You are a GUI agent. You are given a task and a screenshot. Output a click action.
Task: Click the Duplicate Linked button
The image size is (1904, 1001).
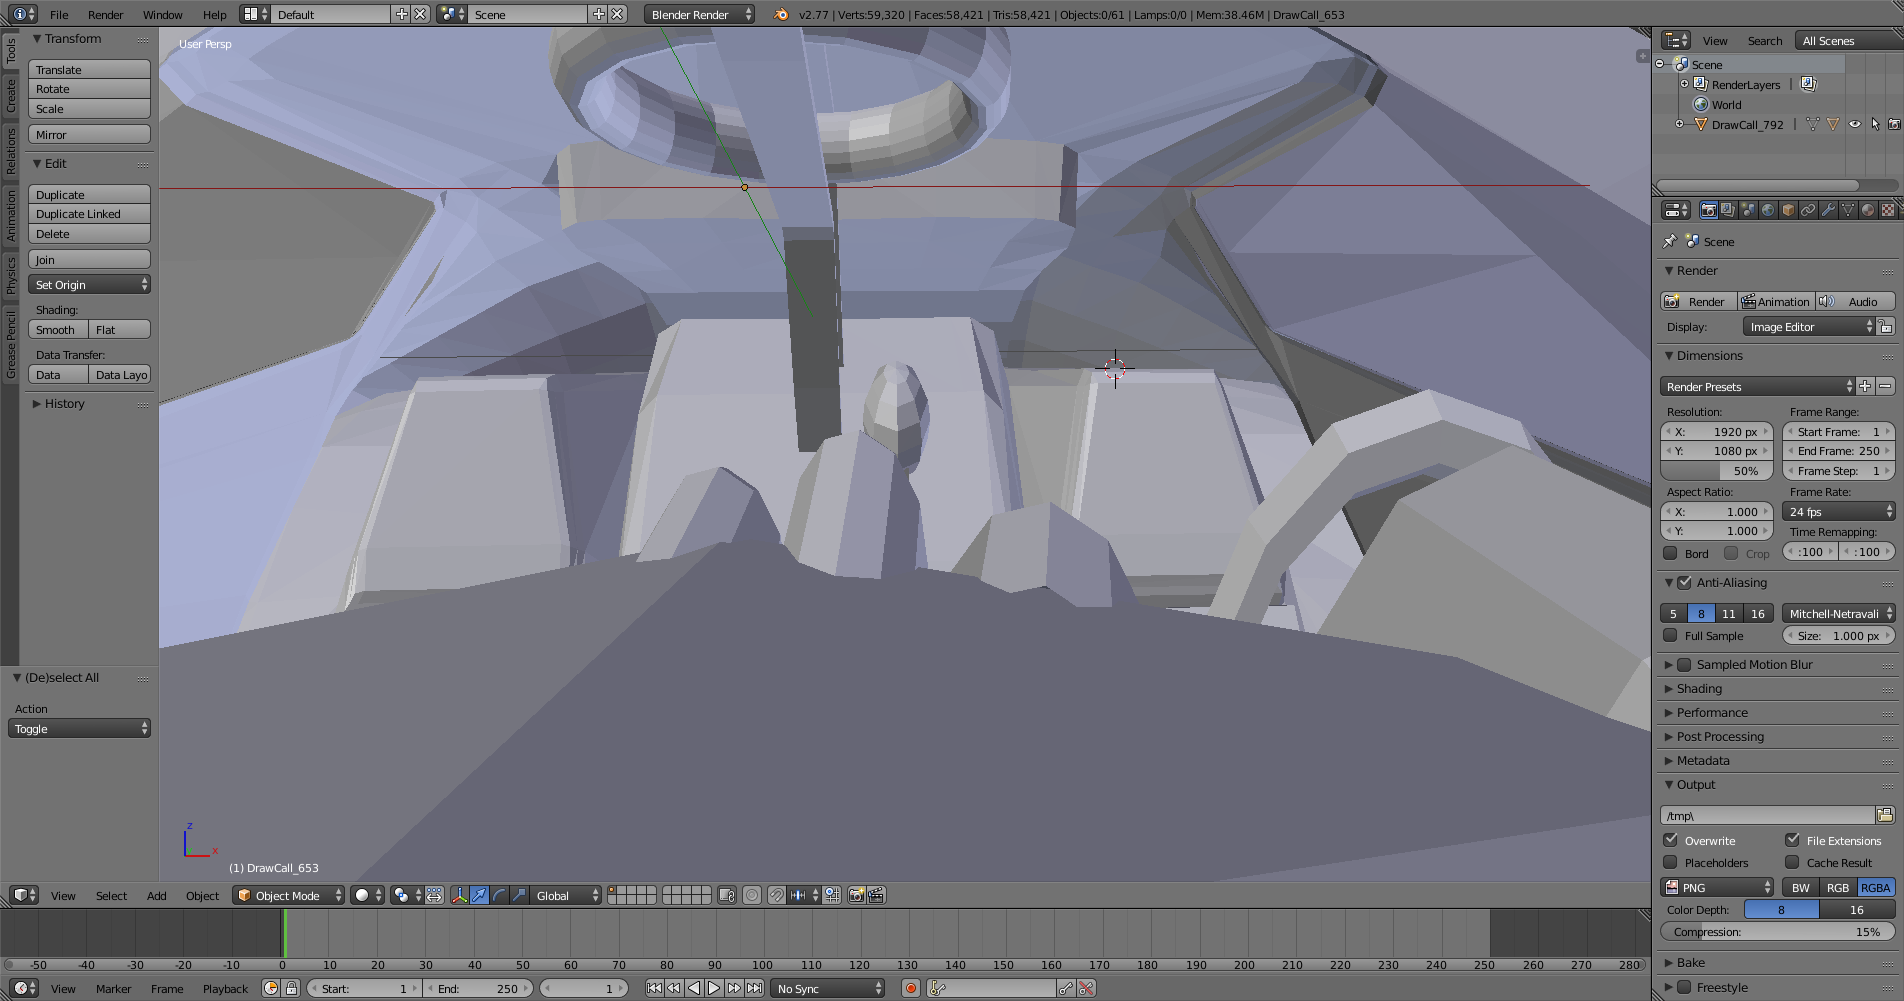point(89,214)
